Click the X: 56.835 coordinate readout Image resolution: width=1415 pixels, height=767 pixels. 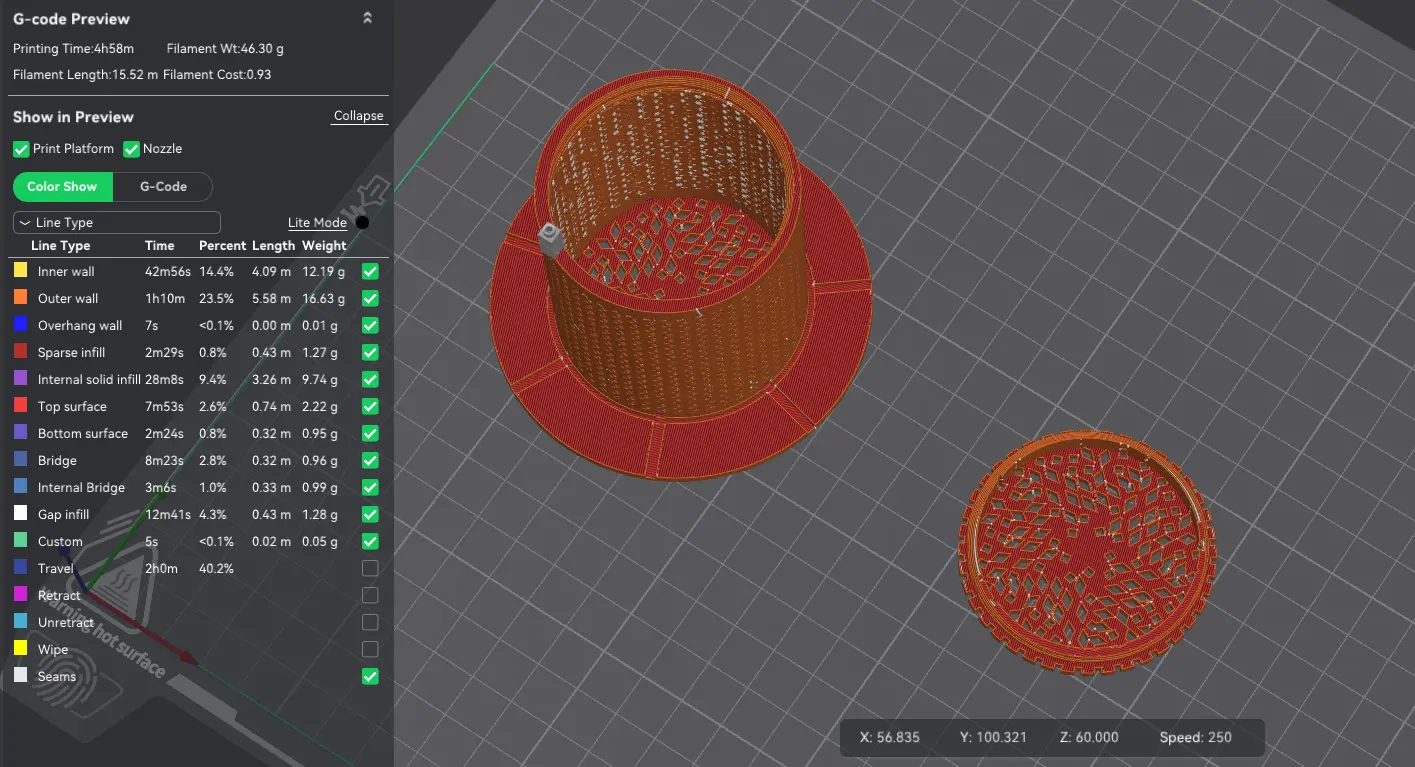(889, 738)
